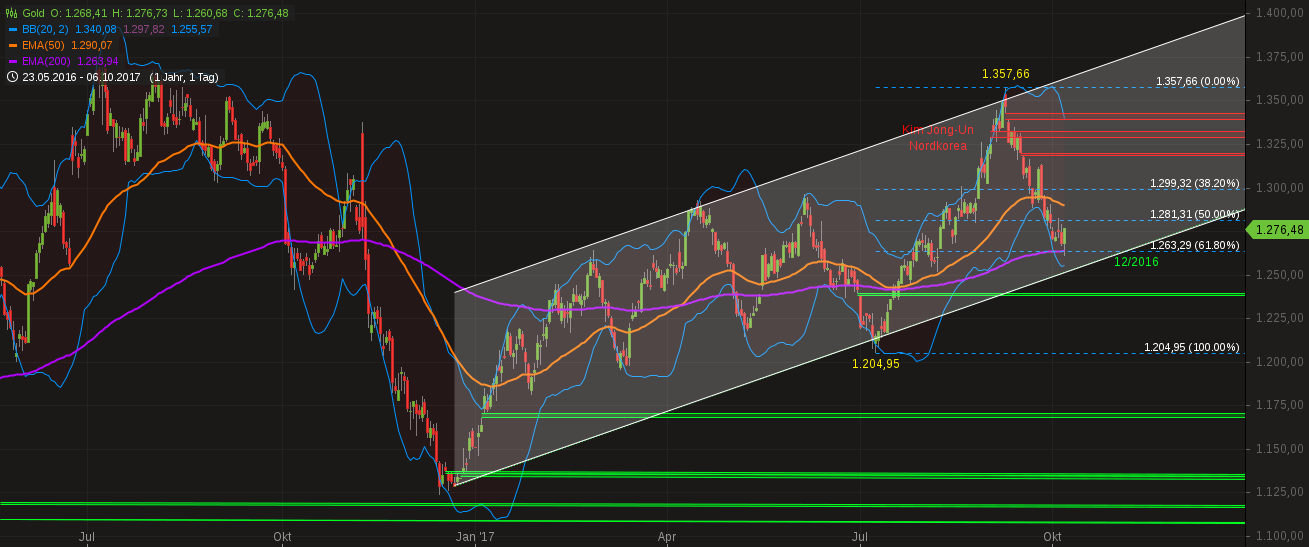The height and width of the screenshot is (547, 1309).
Task: Click the Jan '17 label on time axis
Action: (x=475, y=537)
